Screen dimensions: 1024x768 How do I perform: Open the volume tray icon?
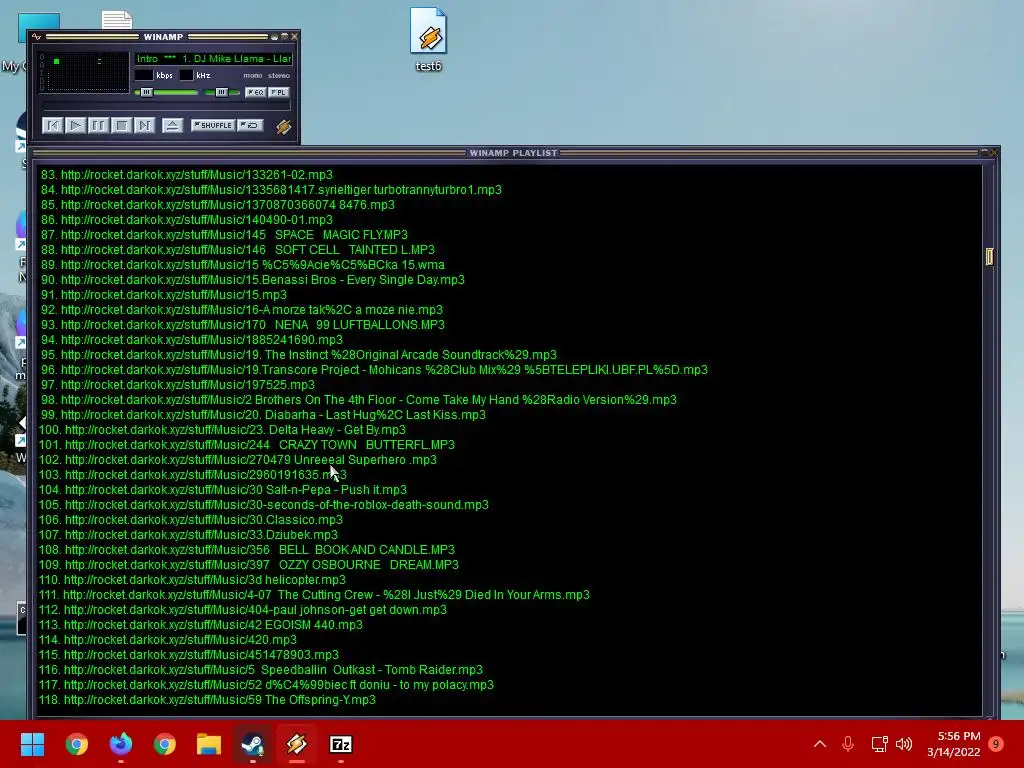(x=904, y=744)
